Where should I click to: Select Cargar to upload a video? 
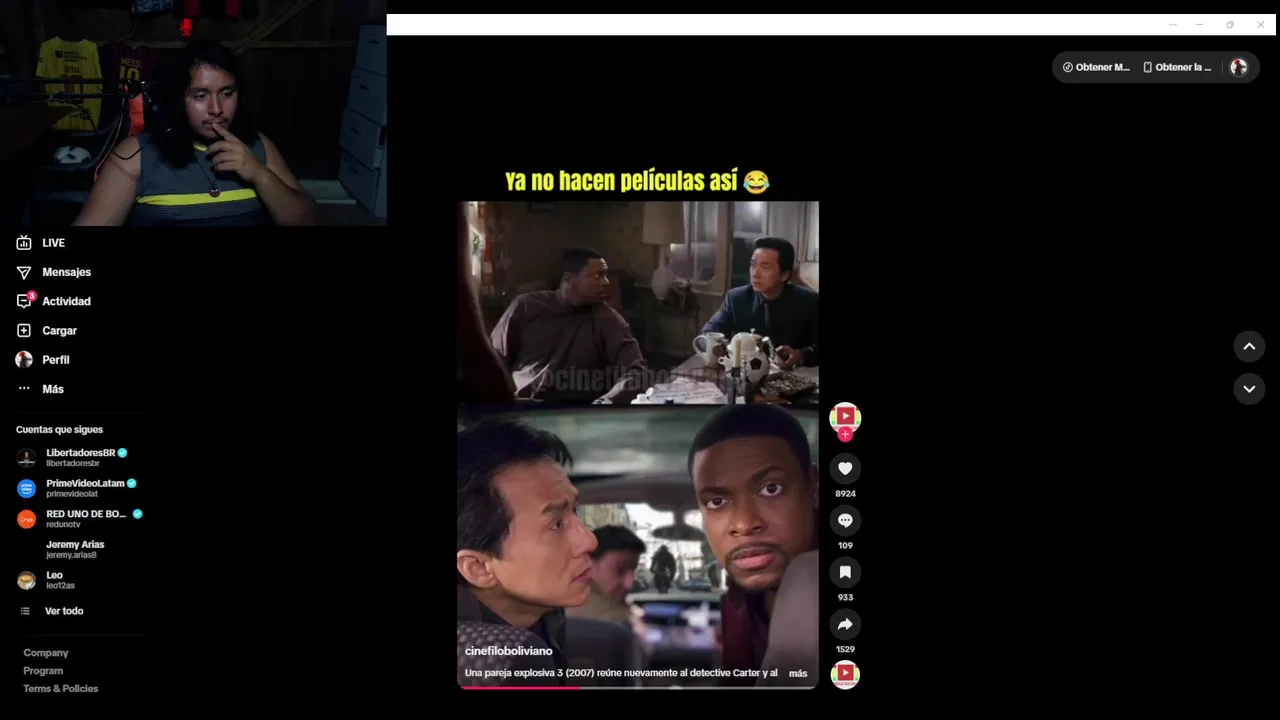coord(47,330)
